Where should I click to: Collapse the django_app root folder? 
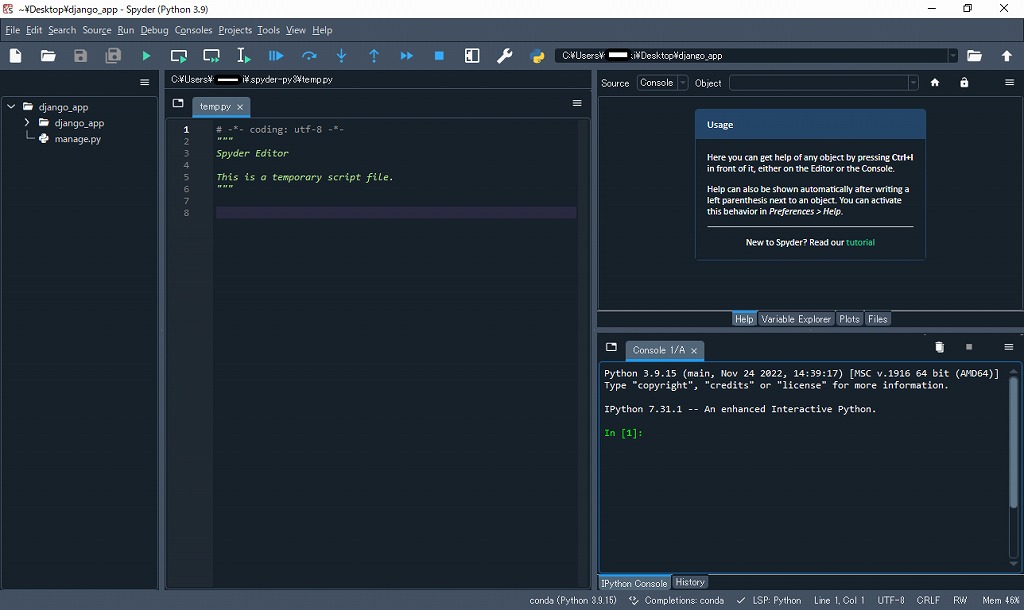click(11, 107)
